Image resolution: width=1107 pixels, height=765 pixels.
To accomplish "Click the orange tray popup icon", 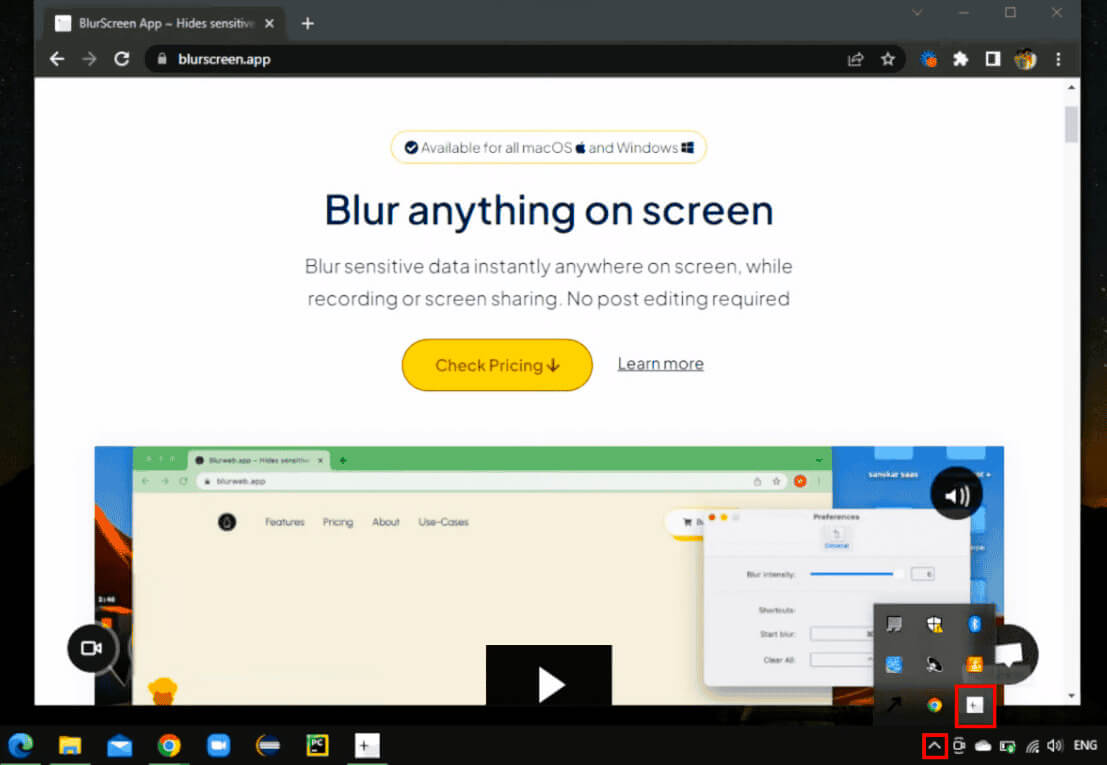I will point(975,665).
